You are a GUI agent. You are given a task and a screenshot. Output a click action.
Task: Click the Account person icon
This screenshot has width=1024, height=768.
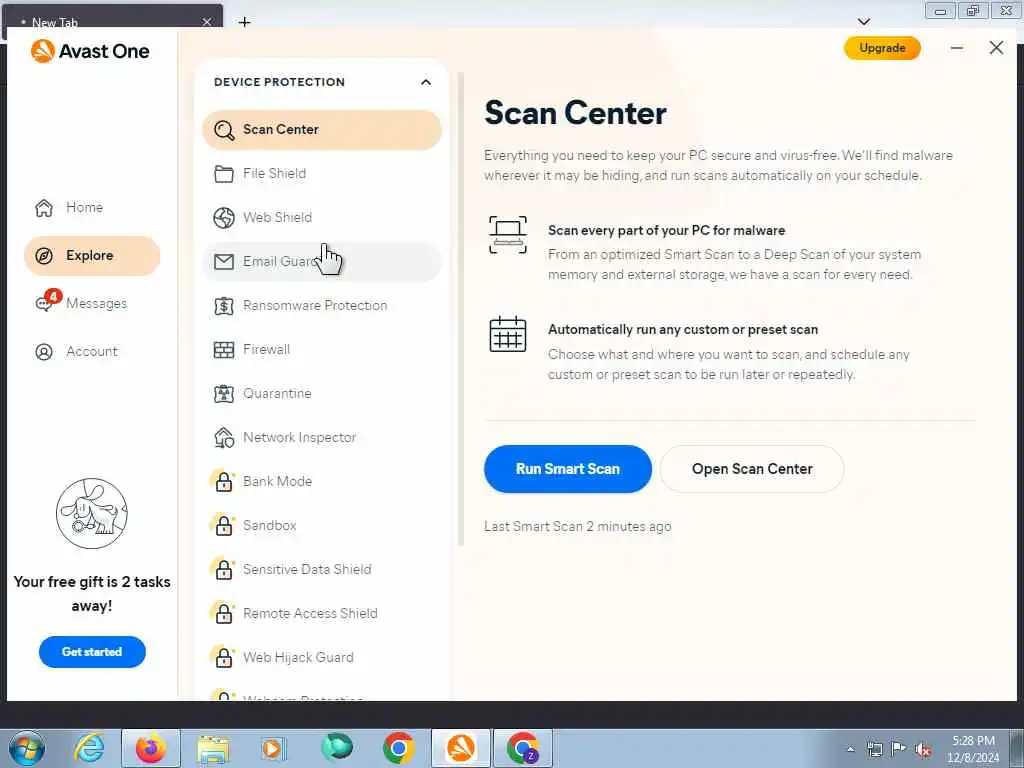click(44, 352)
